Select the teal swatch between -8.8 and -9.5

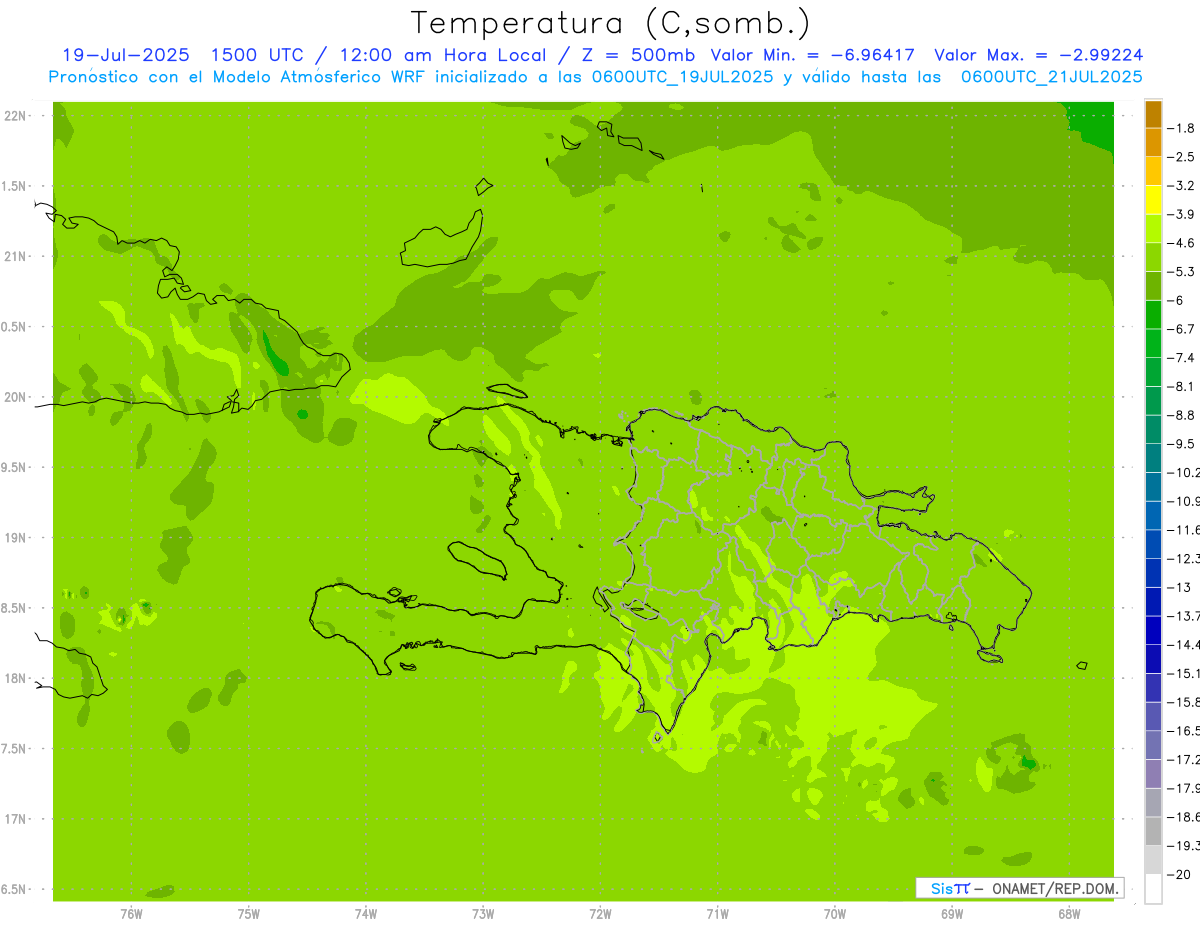pyautogui.click(x=1153, y=430)
